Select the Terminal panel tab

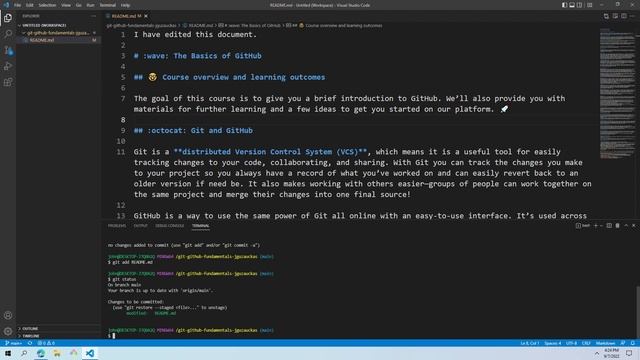pyautogui.click(x=200, y=226)
